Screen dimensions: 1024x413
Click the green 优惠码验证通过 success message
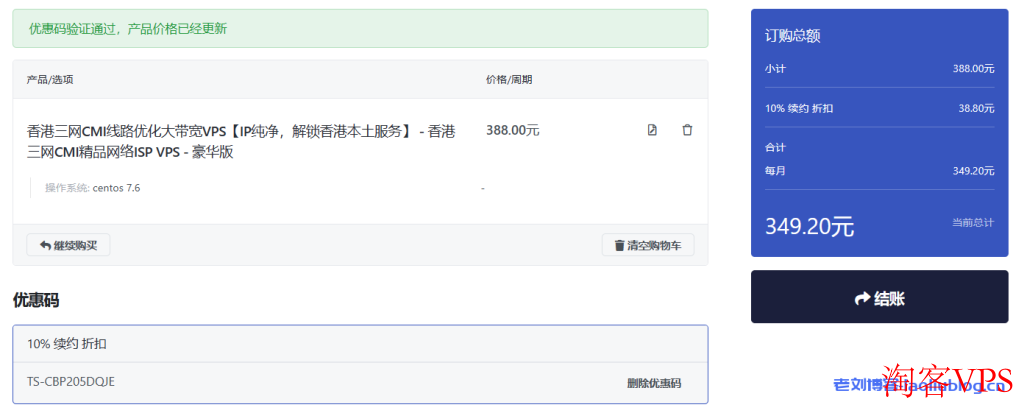point(360,28)
